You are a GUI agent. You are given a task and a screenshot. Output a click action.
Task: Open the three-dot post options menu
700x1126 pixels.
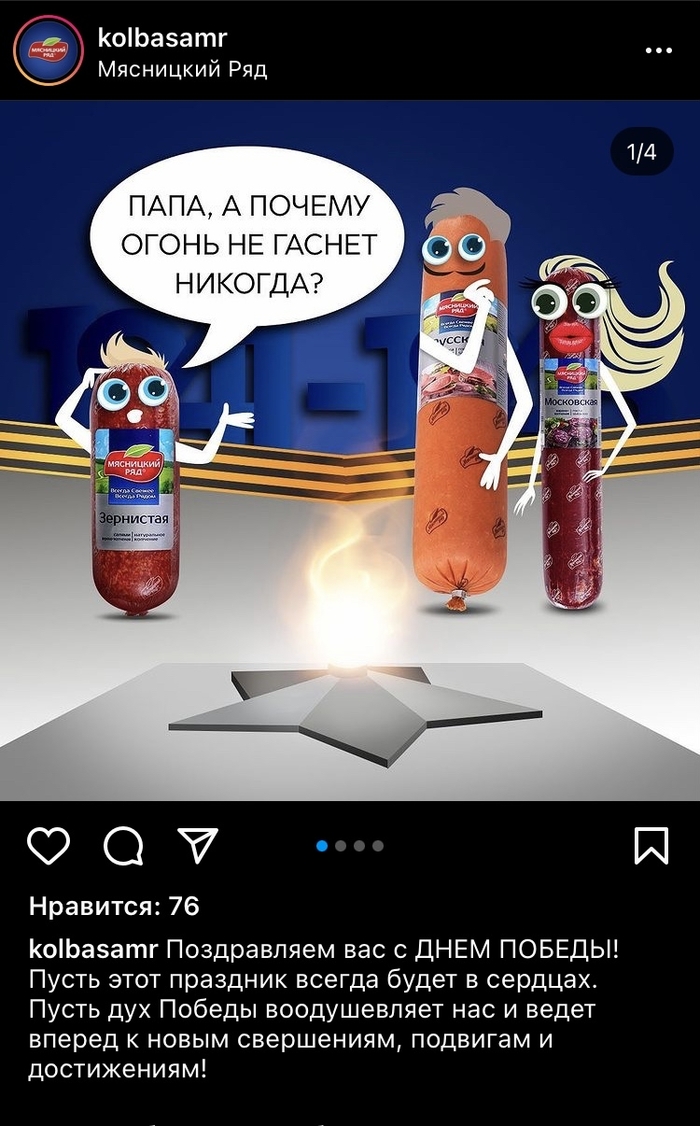click(x=658, y=50)
